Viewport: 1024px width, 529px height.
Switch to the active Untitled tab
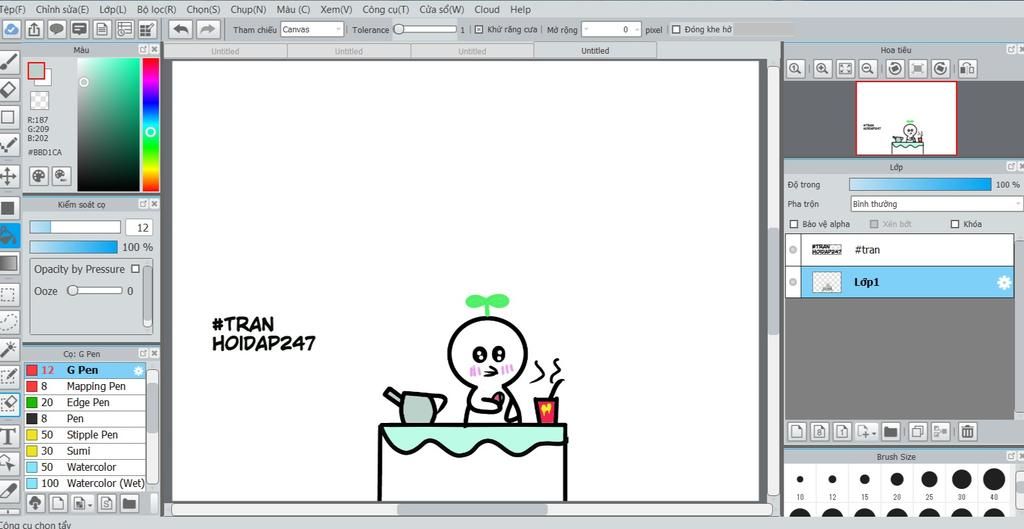click(595, 50)
